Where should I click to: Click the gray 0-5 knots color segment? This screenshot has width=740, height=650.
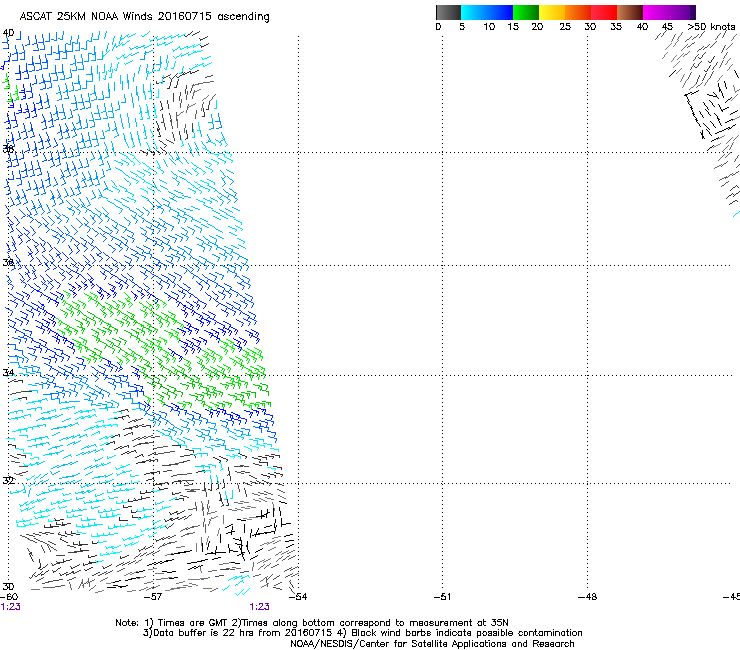pyautogui.click(x=448, y=12)
